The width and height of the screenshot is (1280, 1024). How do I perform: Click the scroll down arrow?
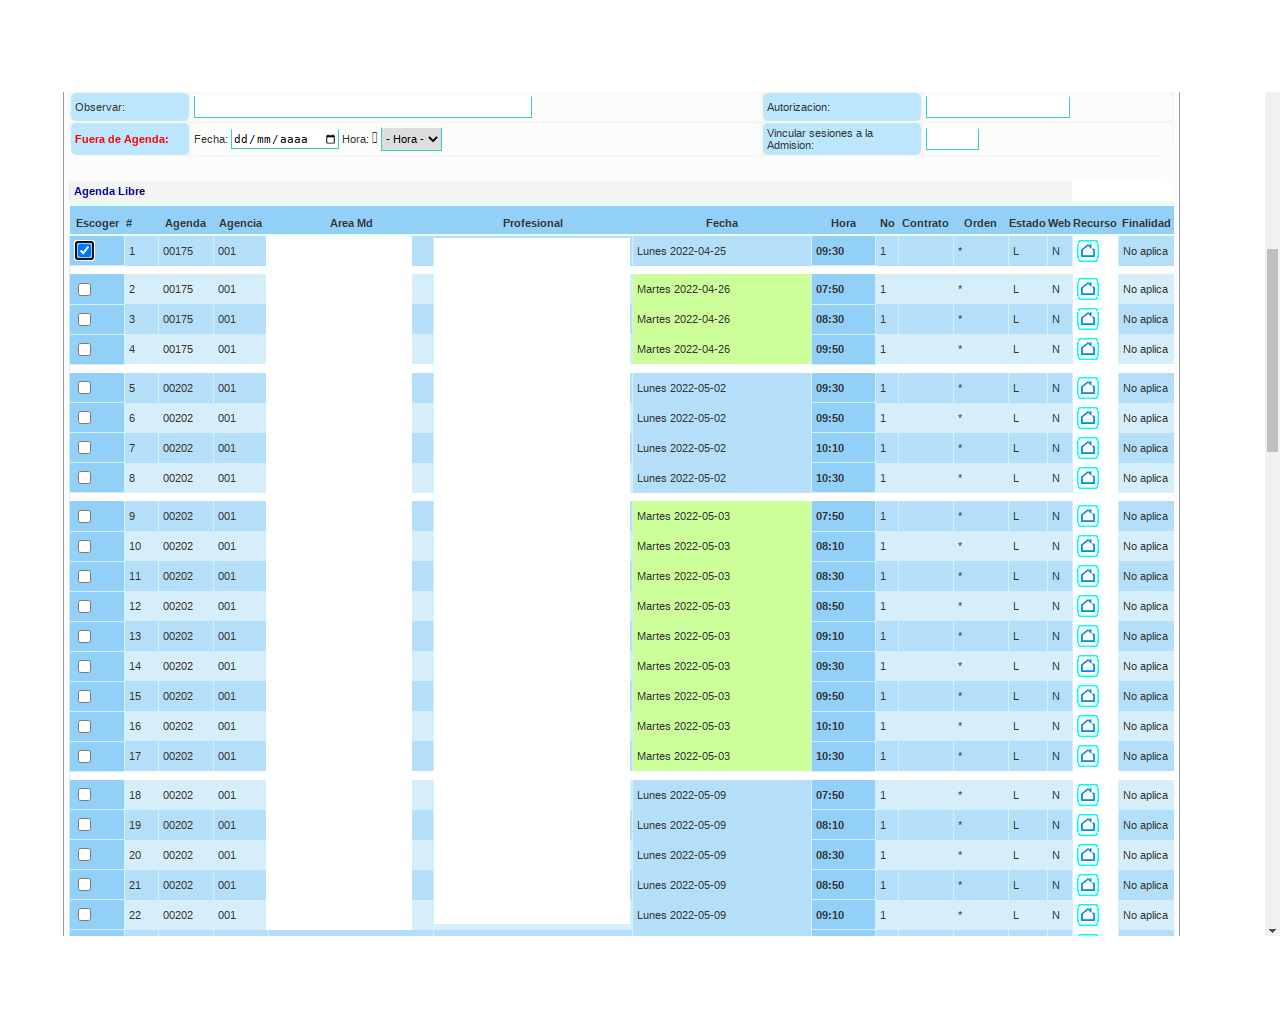tap(1272, 930)
